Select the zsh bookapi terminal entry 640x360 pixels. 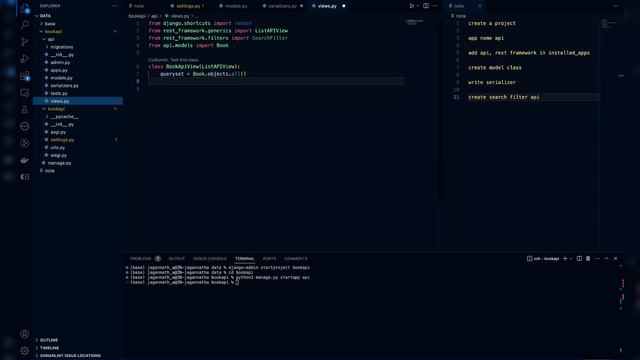[543, 258]
